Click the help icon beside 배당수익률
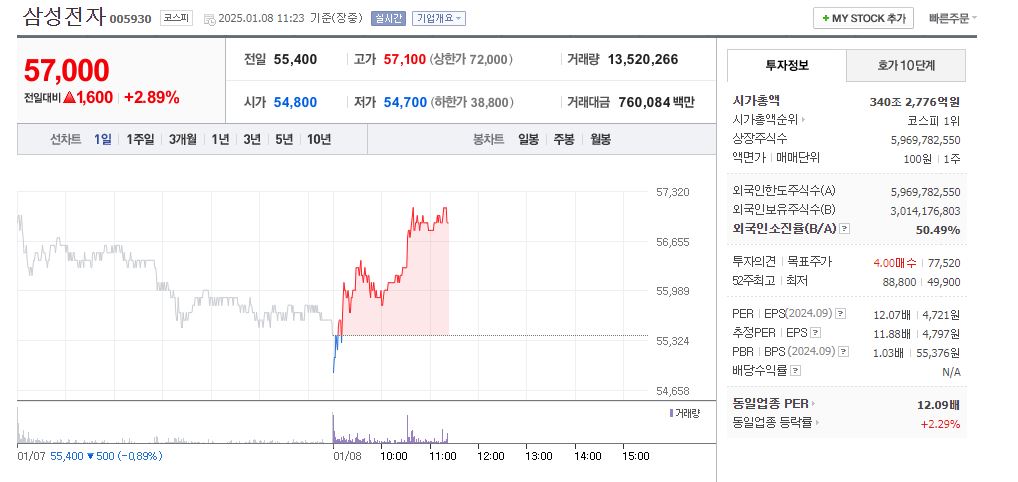Image resolution: width=1018 pixels, height=482 pixels. point(795,371)
